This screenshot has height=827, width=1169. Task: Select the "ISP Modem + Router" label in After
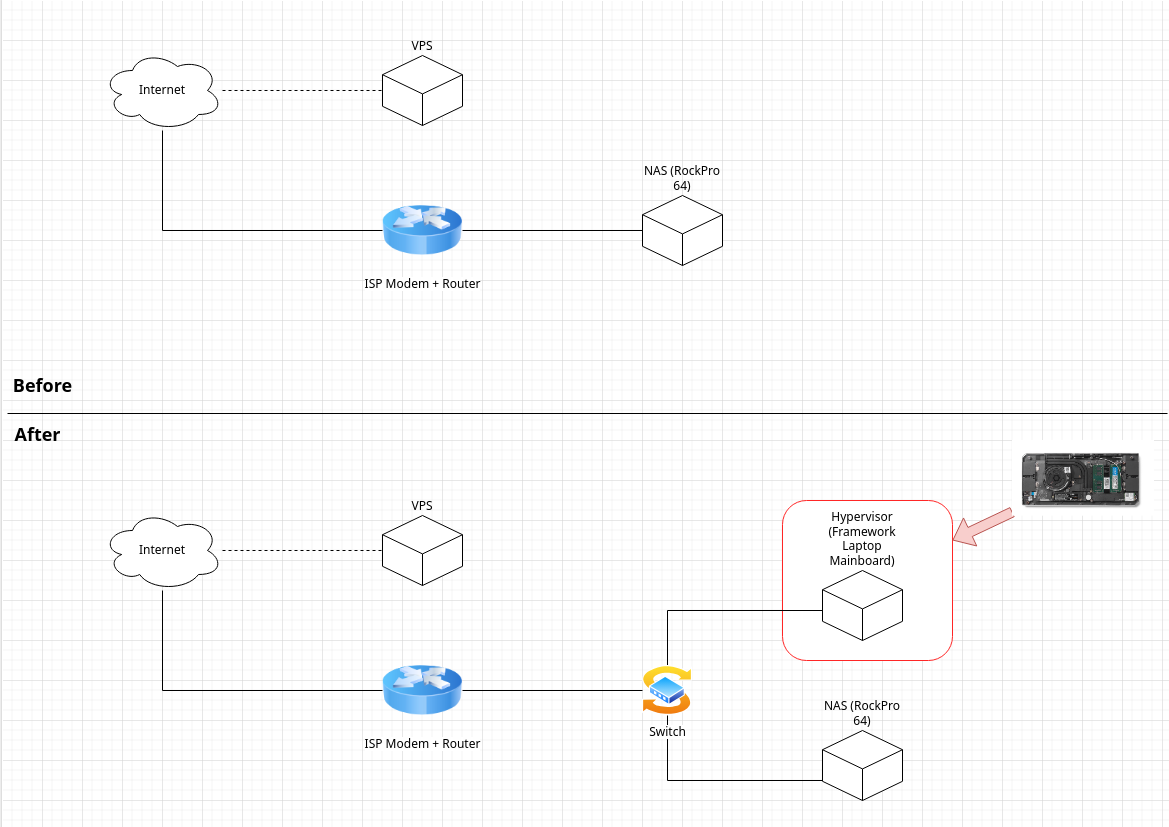tap(422, 744)
